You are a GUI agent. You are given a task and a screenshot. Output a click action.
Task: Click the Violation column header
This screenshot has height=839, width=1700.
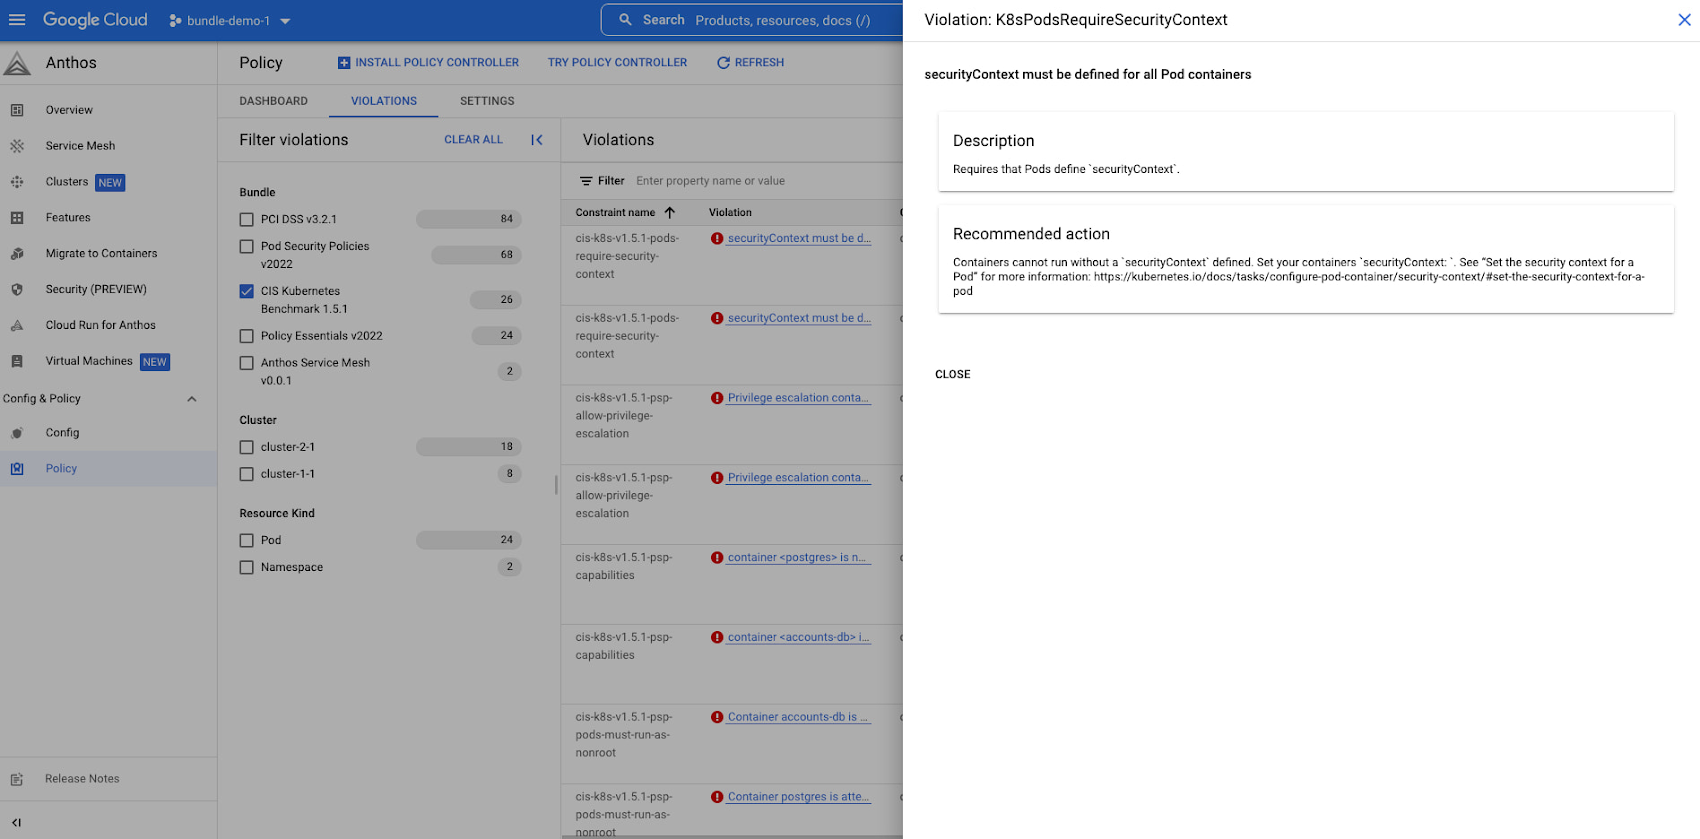pyautogui.click(x=730, y=212)
